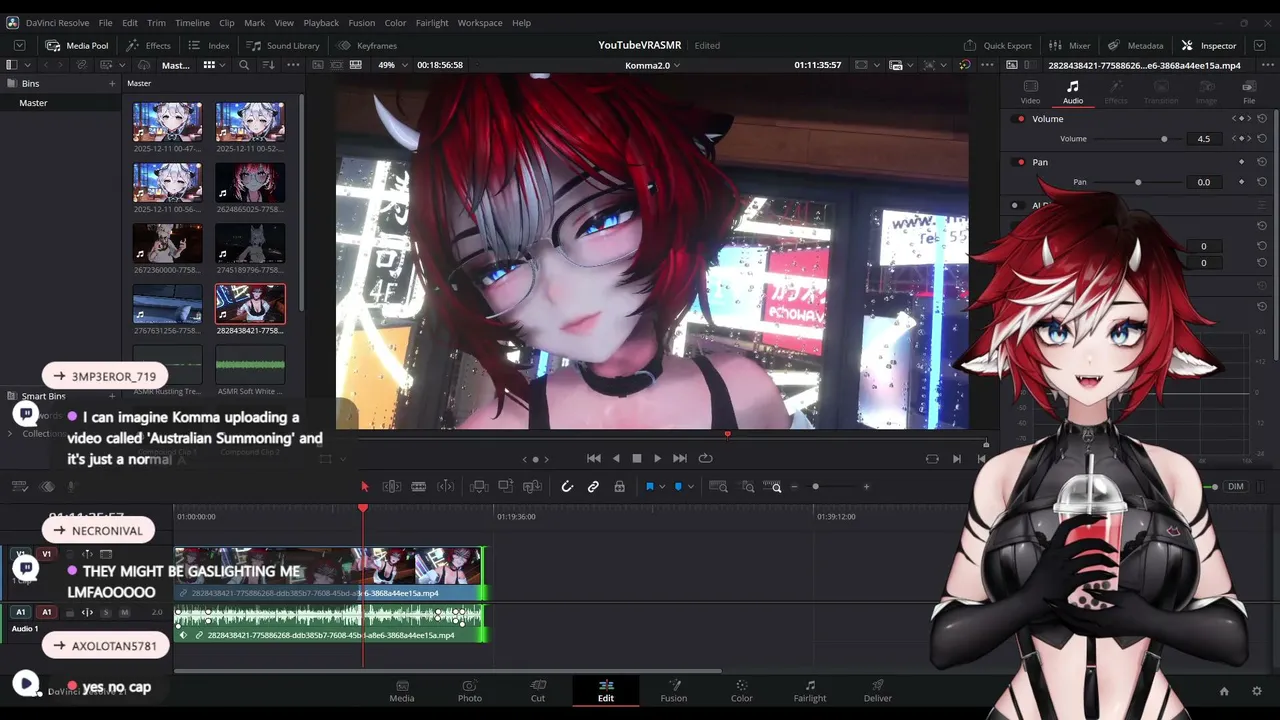Open the File menu
1280x720 pixels.
(105, 23)
